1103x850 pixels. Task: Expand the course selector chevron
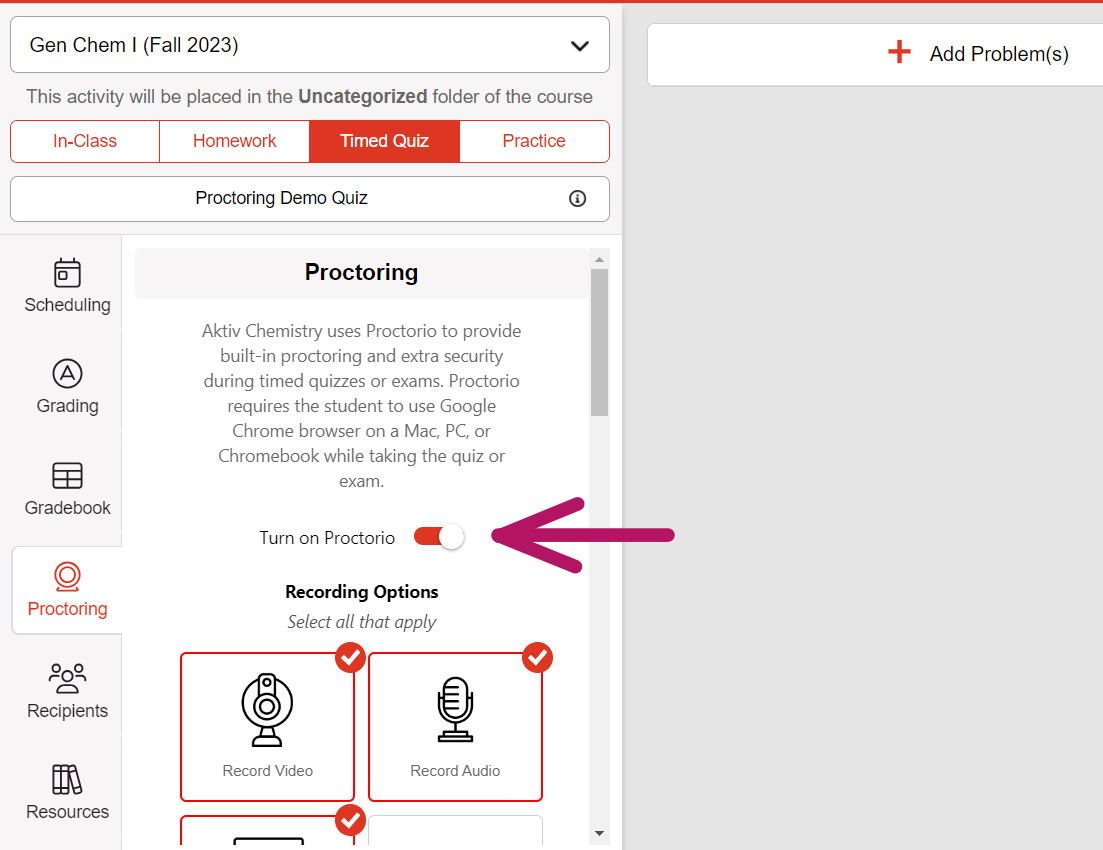[579, 45]
